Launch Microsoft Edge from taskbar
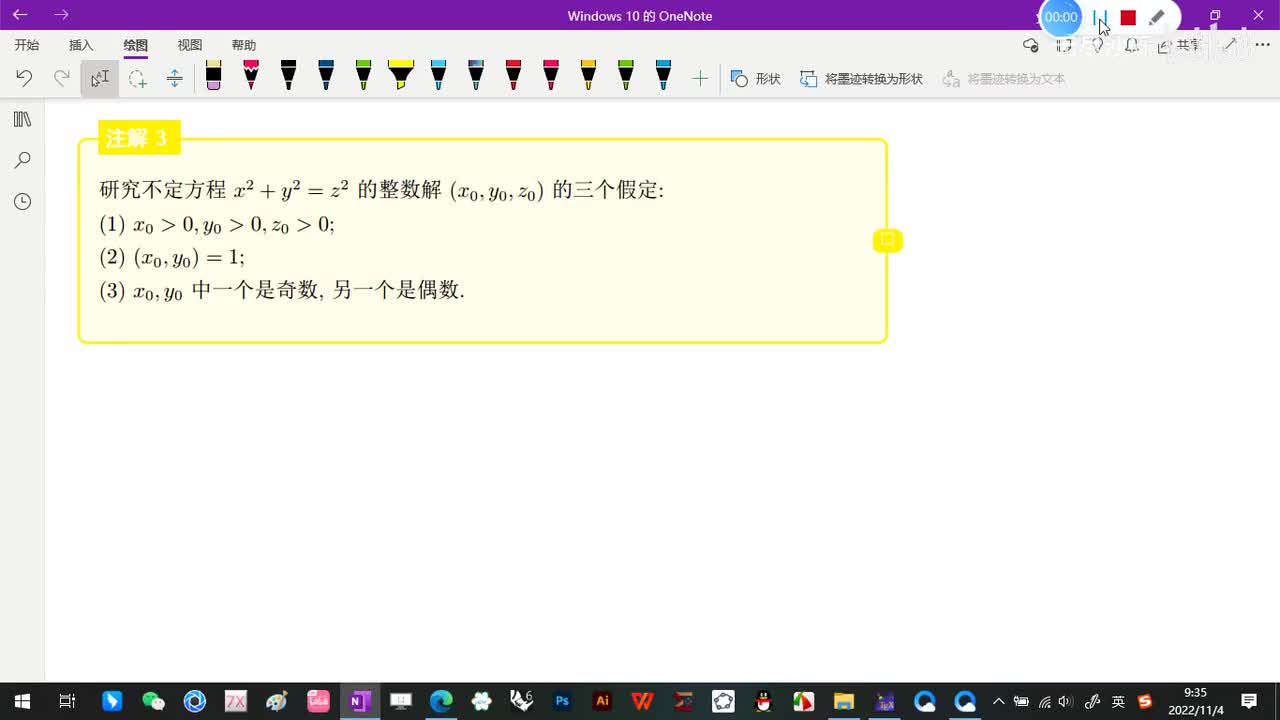This screenshot has width=1280, height=720. (x=441, y=701)
